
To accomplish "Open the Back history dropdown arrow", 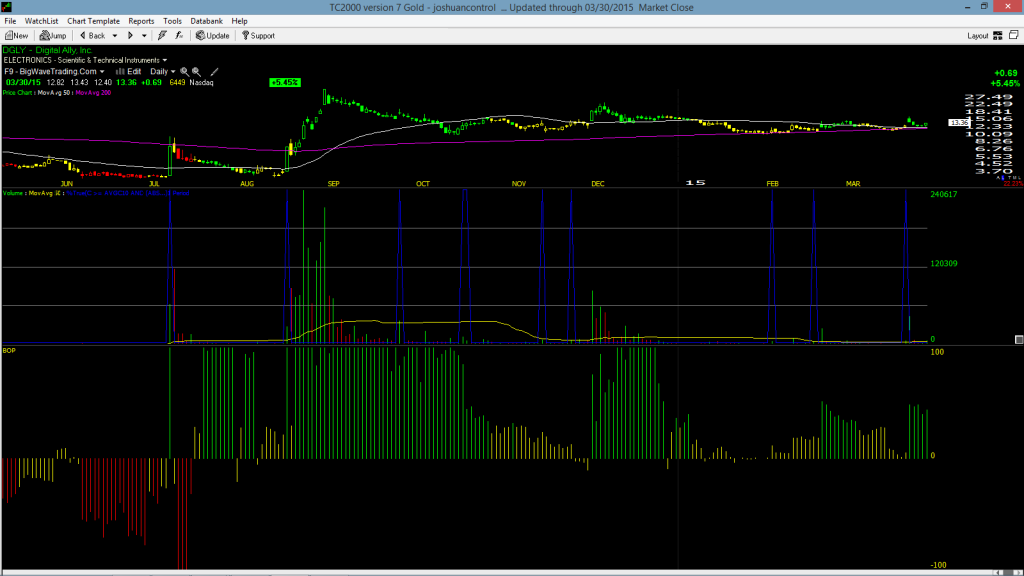I will point(115,36).
